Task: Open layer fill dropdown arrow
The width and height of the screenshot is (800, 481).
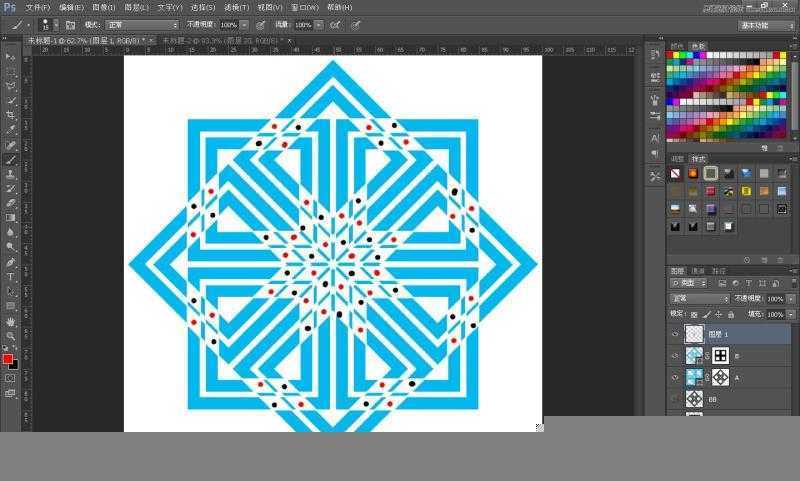Action: (x=791, y=315)
